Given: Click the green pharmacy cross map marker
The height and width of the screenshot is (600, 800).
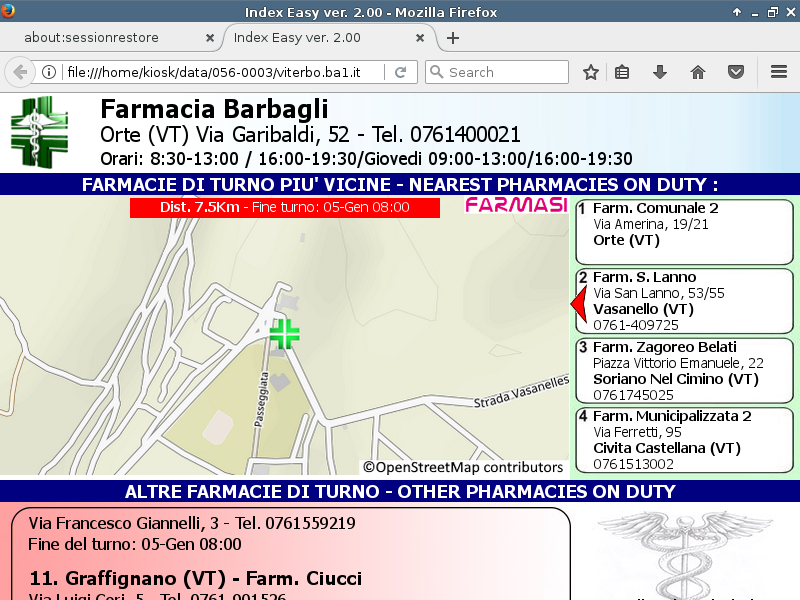Looking at the screenshot, I should [x=285, y=334].
